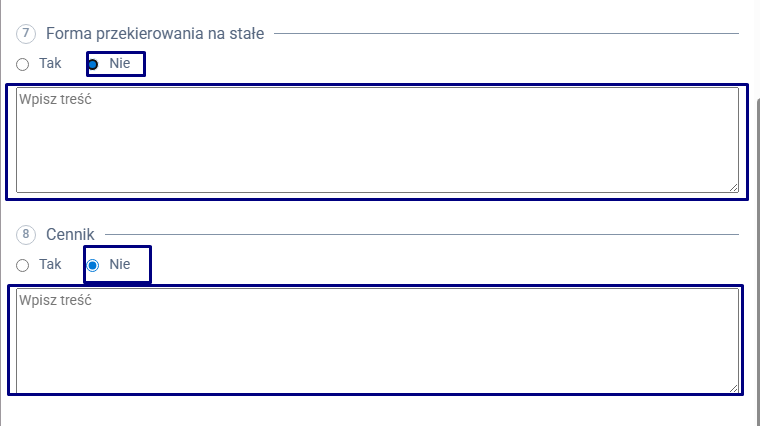
Task: Click the vertical scrollbar thumb on right edge
Action: (x=756, y=250)
